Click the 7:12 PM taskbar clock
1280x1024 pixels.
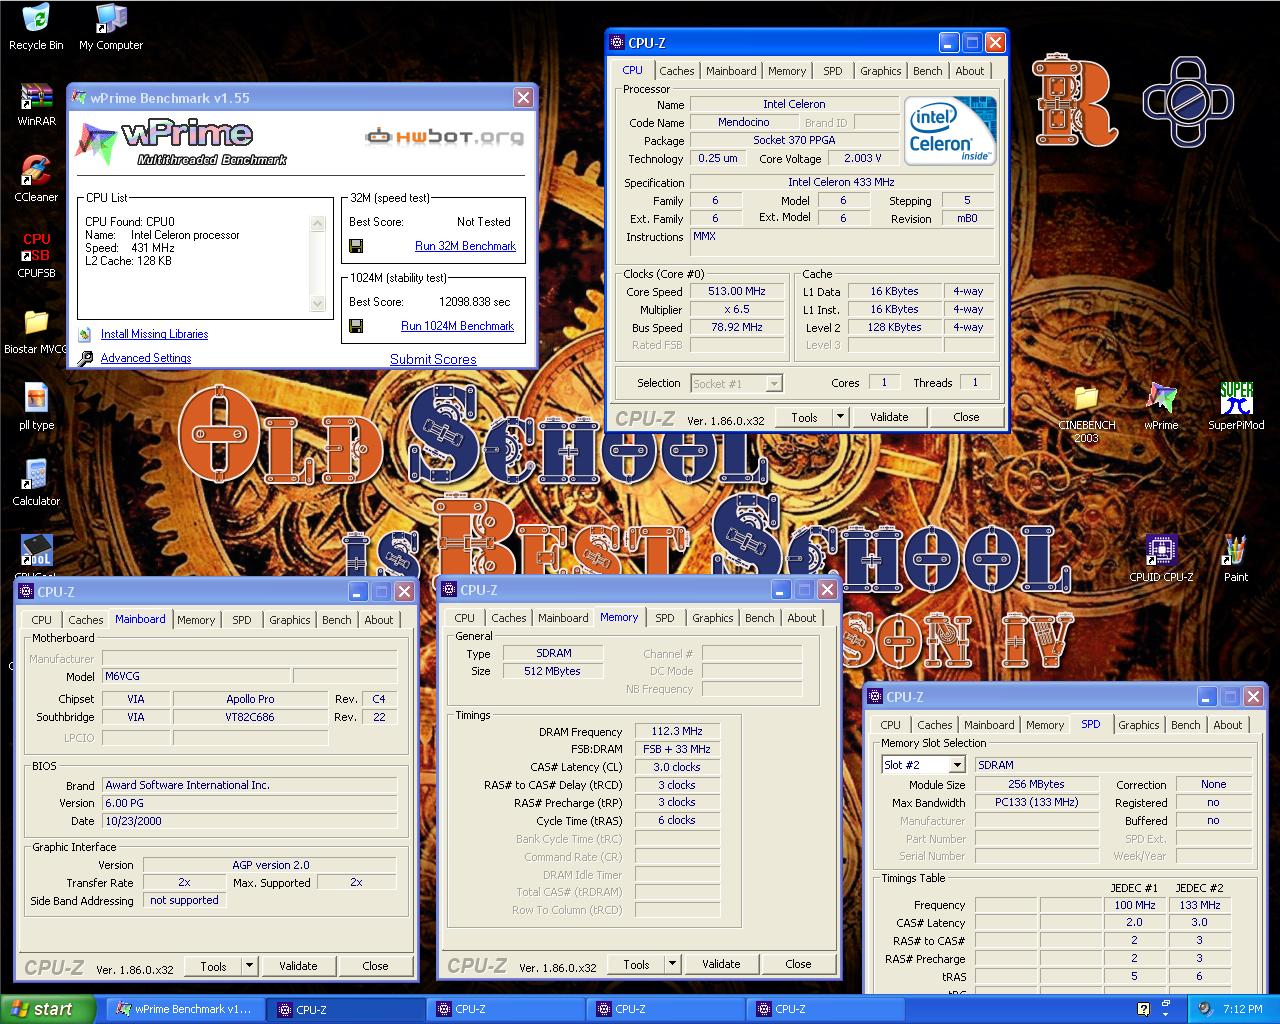tap(1243, 1009)
